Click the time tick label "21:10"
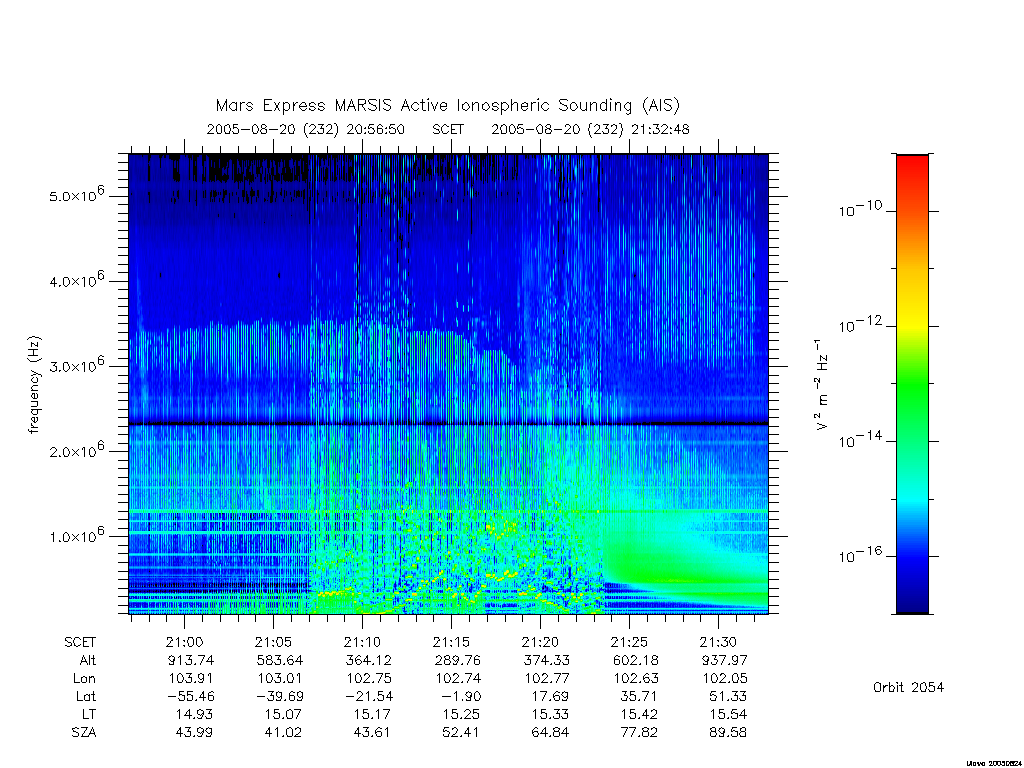This screenshot has width=1024, height=768. pos(362,643)
